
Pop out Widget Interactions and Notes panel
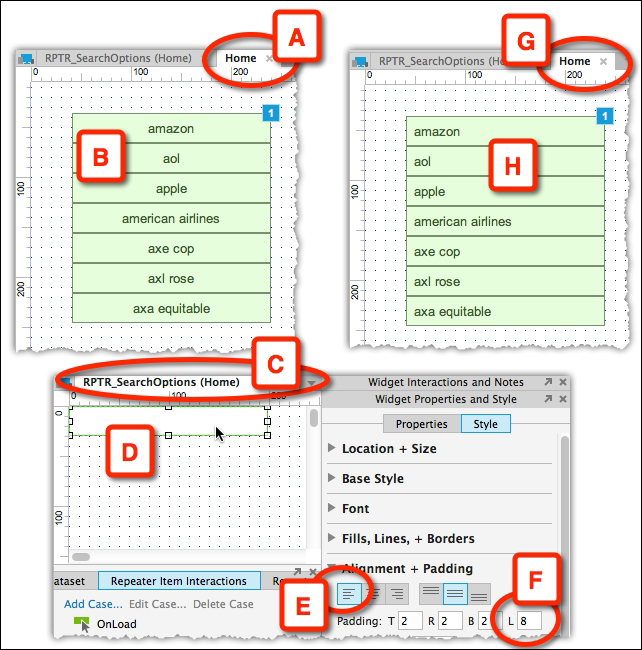pyautogui.click(x=548, y=382)
